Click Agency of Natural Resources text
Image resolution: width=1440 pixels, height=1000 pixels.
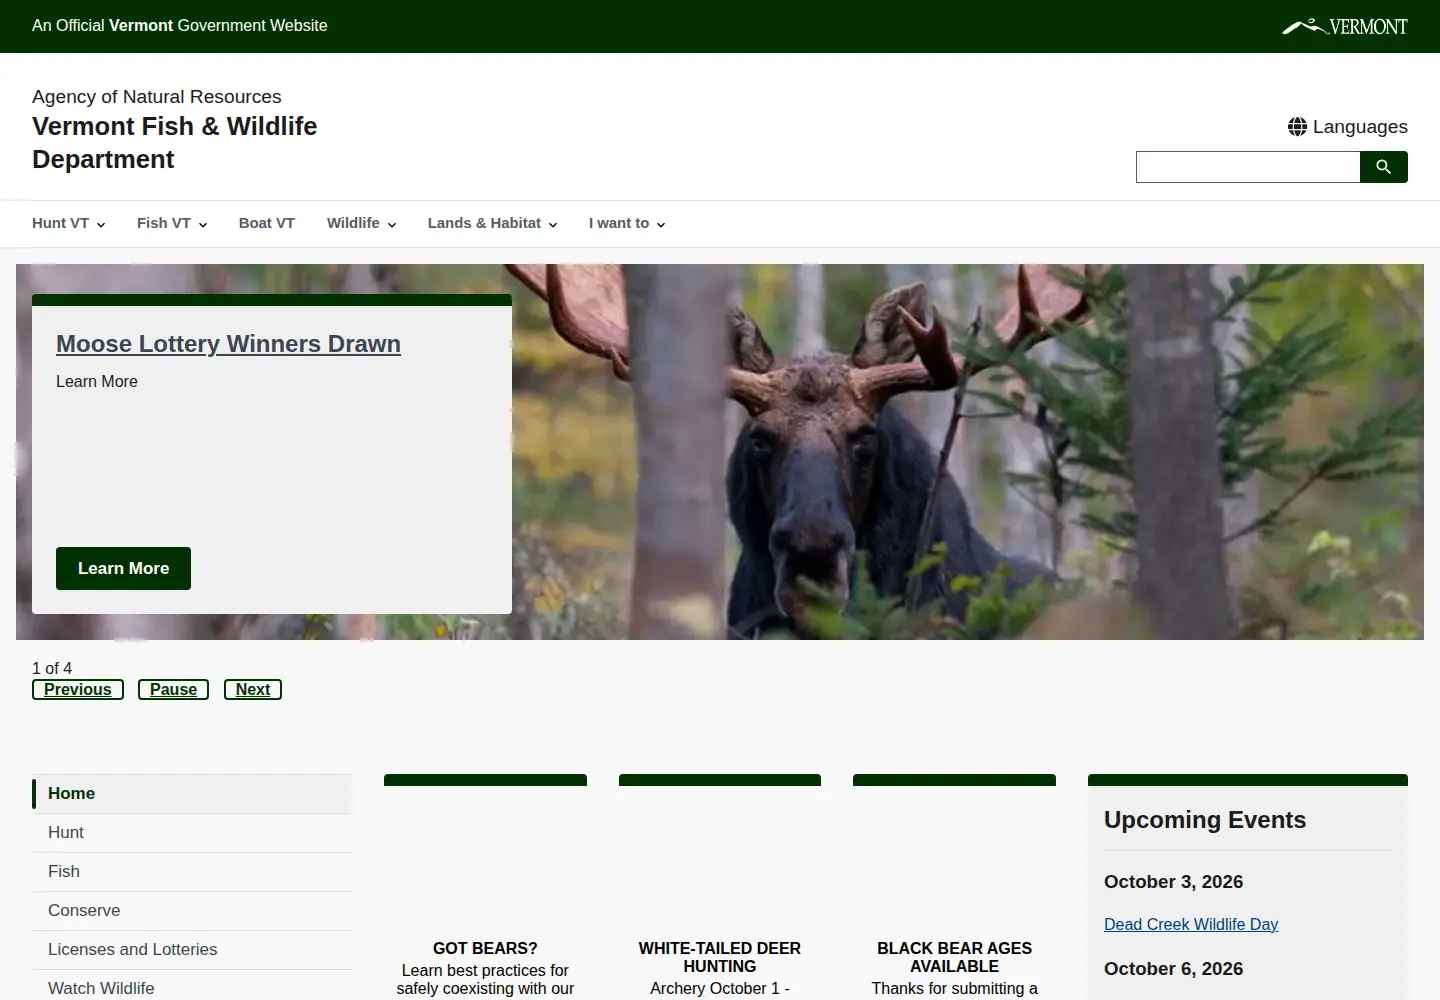pos(156,97)
